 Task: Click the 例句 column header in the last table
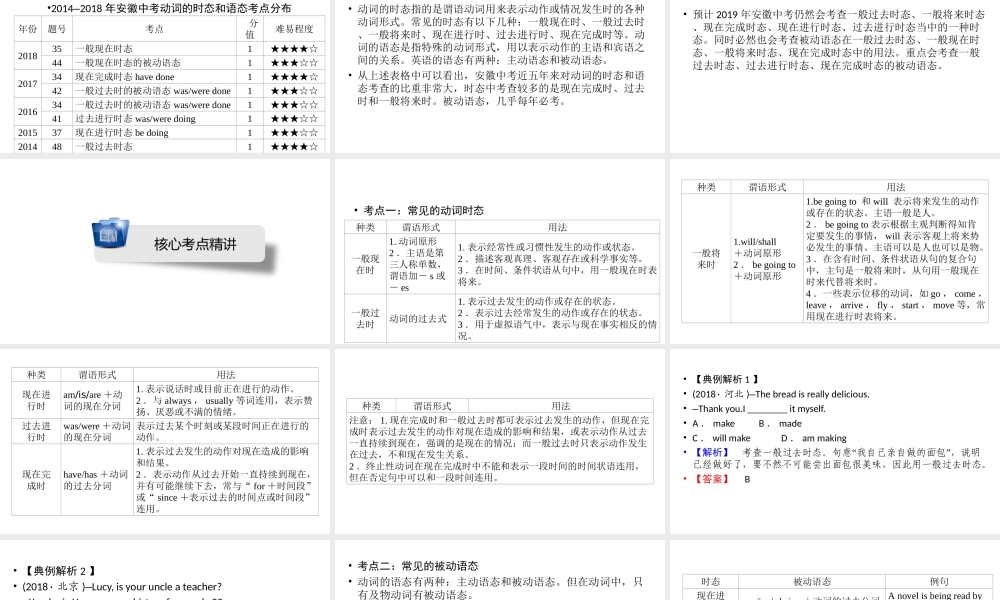pos(939,582)
